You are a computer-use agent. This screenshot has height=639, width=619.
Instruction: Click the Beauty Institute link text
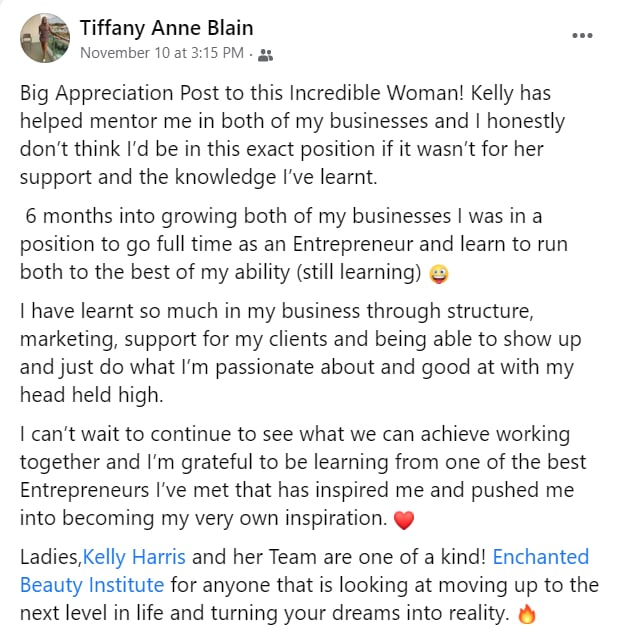92,585
